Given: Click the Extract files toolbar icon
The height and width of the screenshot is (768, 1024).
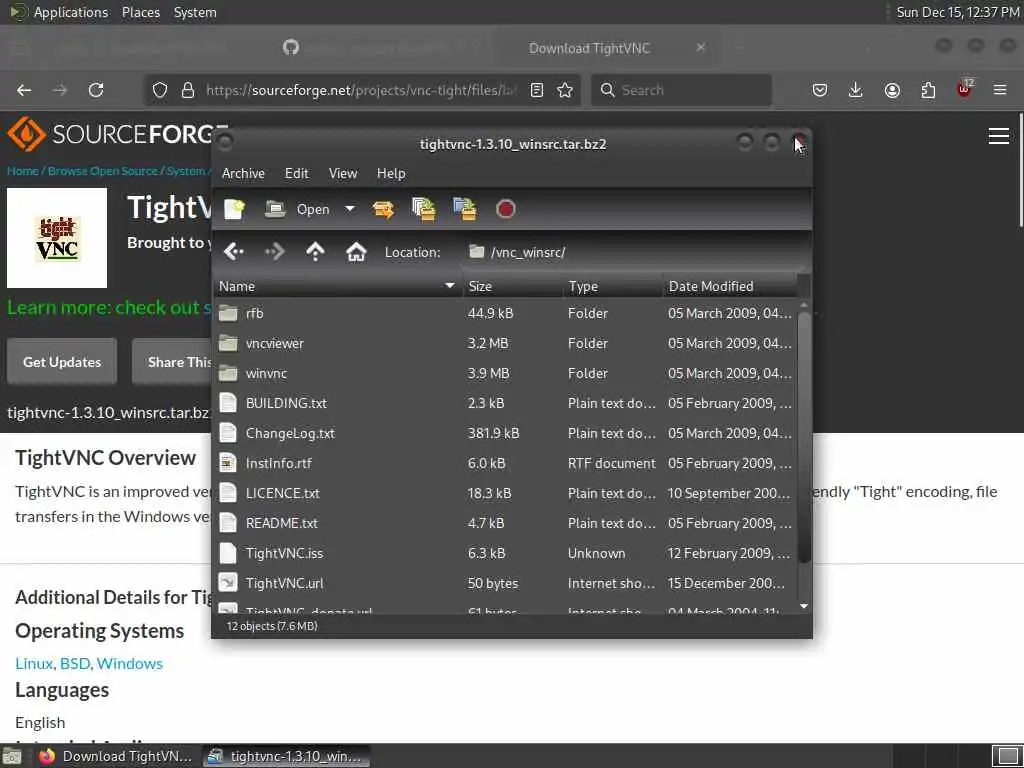Looking at the screenshot, I should pos(383,209).
